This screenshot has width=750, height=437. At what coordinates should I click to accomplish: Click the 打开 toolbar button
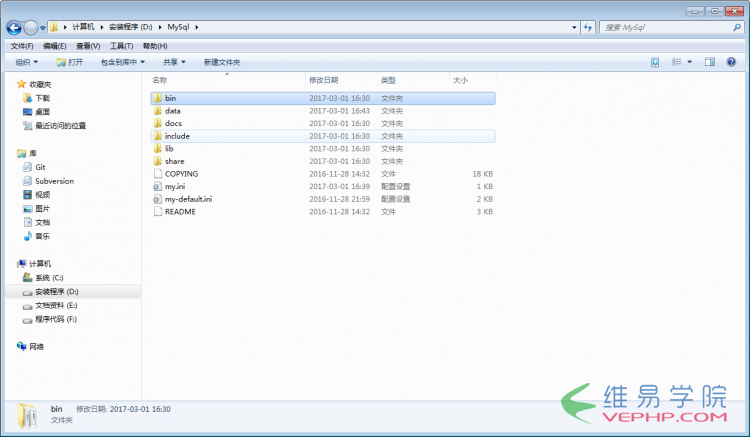coord(69,62)
